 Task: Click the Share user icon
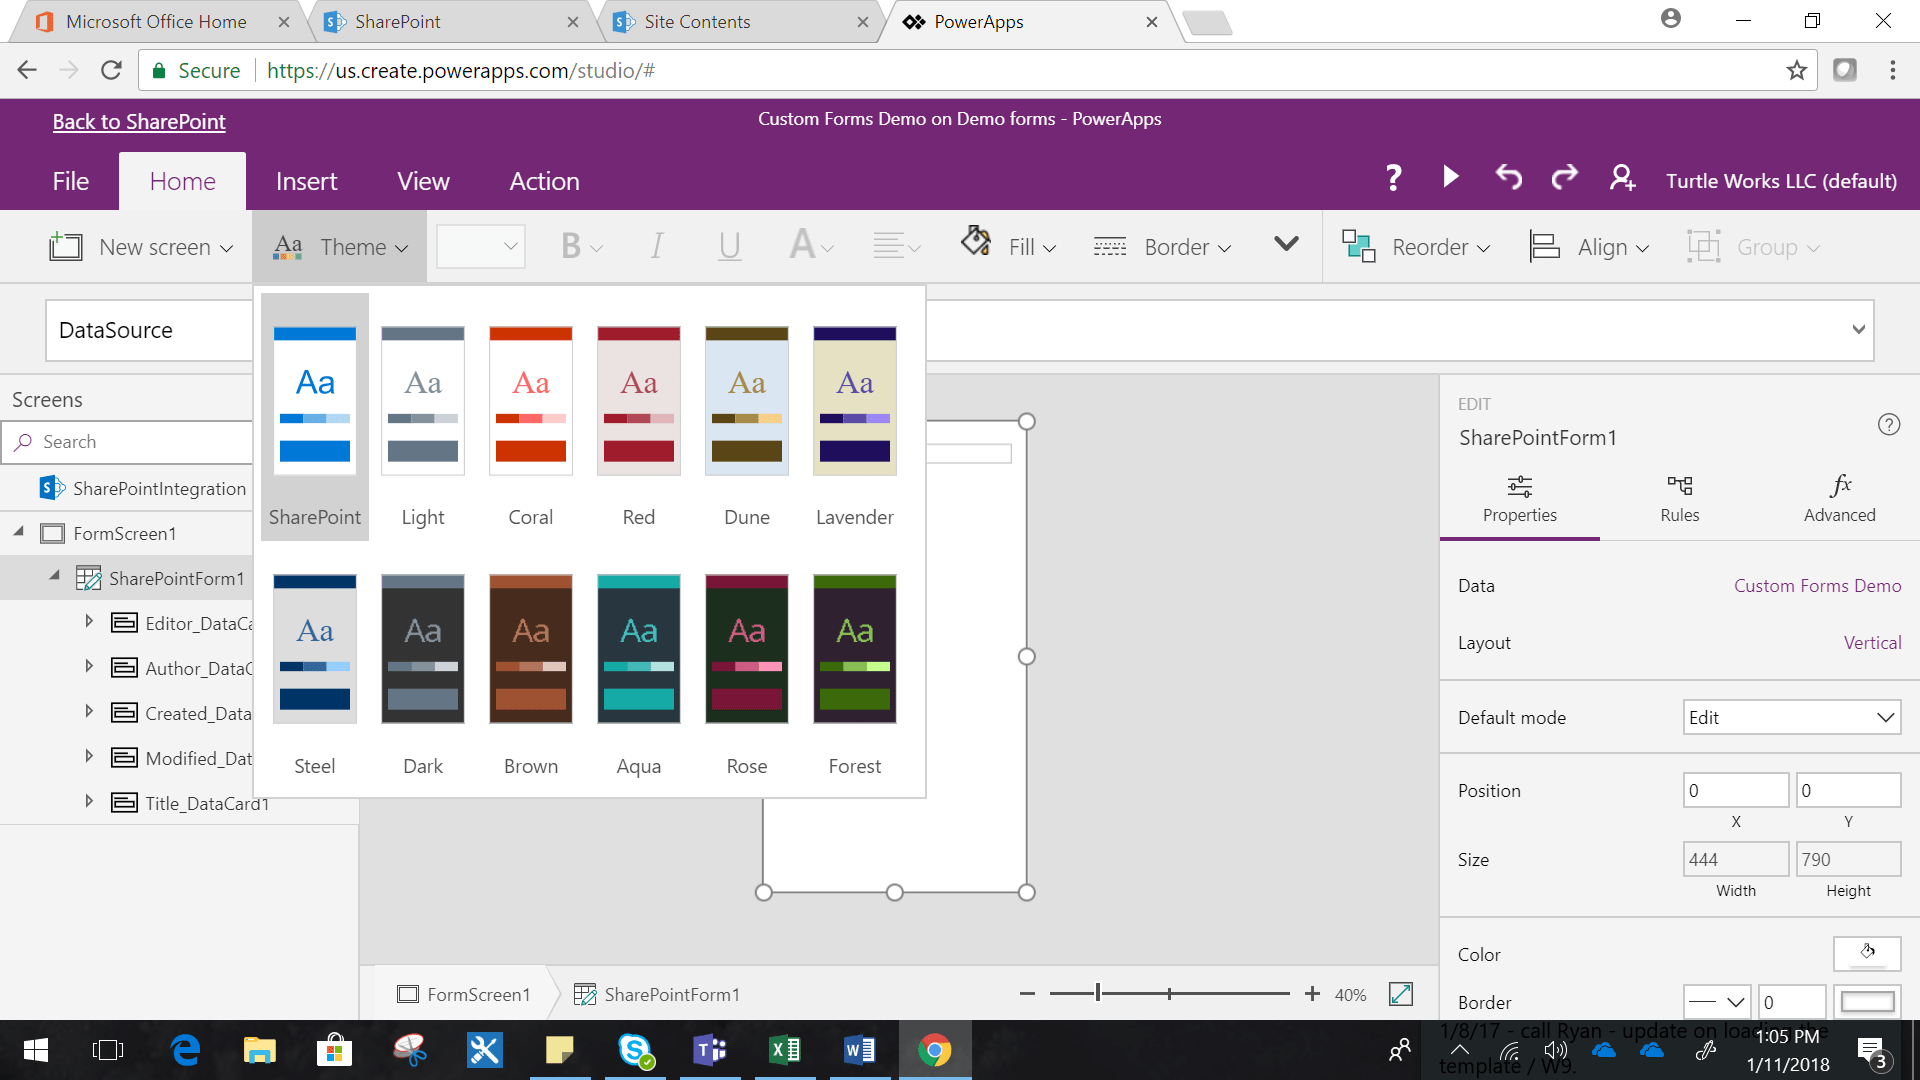1622,179
